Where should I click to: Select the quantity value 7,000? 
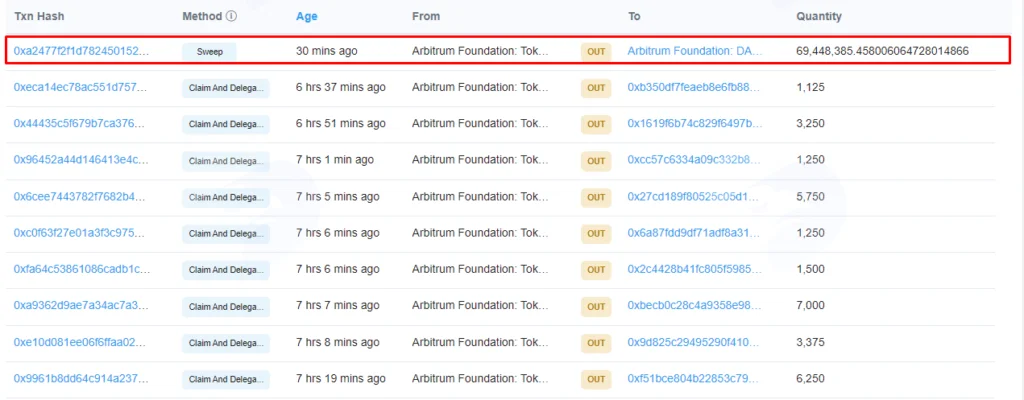(x=810, y=305)
